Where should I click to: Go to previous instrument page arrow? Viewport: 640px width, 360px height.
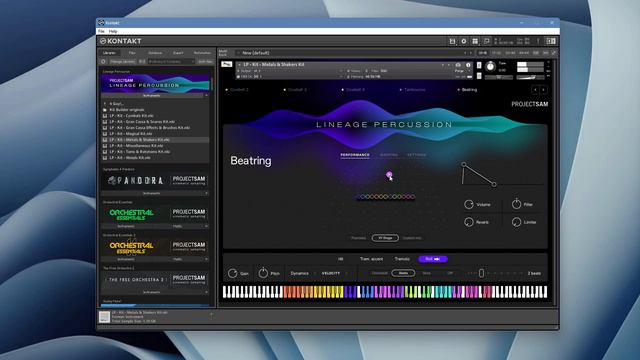[535, 90]
